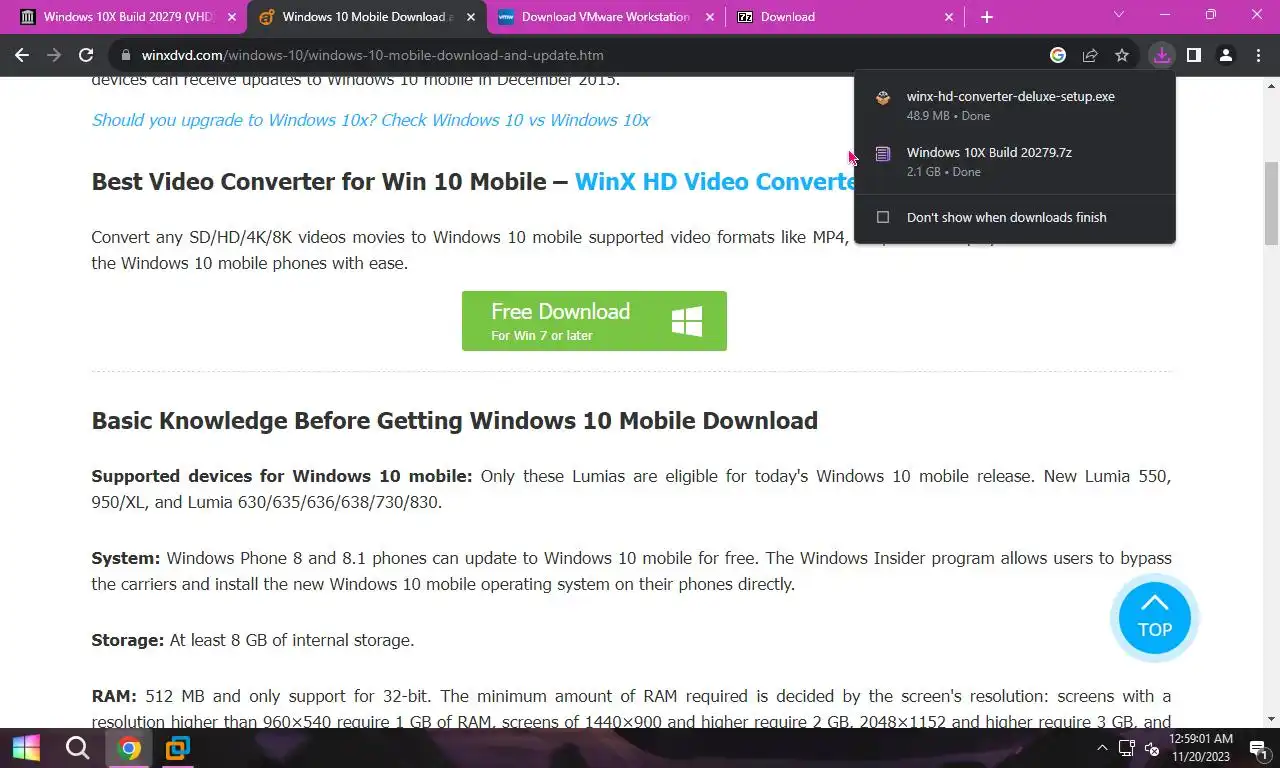Screen dimensions: 1280x768
Task: Open a new browser tab
Action: [x=987, y=17]
